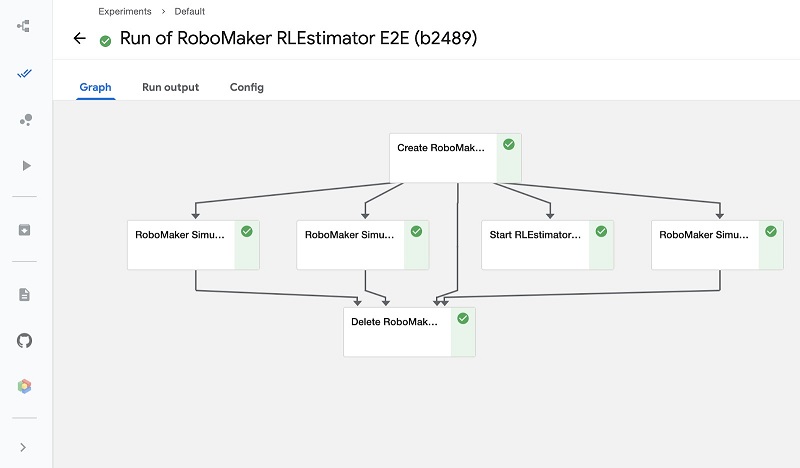Click success checkmark on Start RLEstimator... node
The height and width of the screenshot is (468, 800).
(602, 232)
